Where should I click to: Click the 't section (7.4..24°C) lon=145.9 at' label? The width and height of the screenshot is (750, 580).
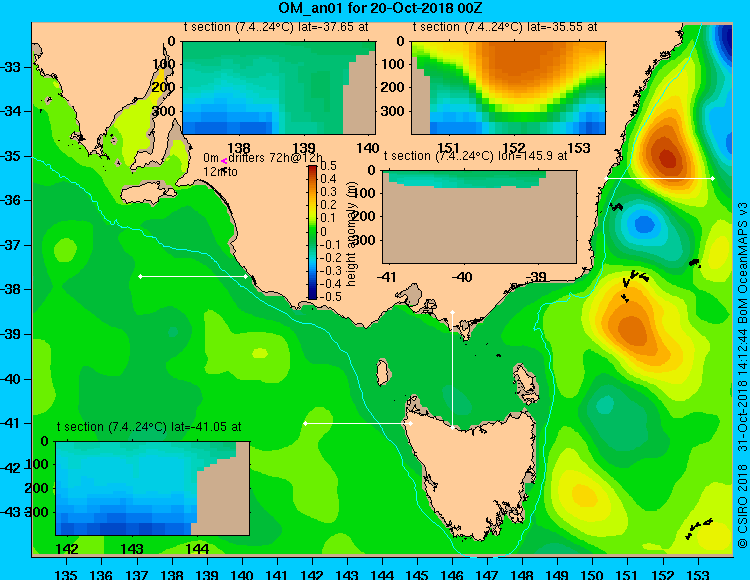click(x=475, y=156)
